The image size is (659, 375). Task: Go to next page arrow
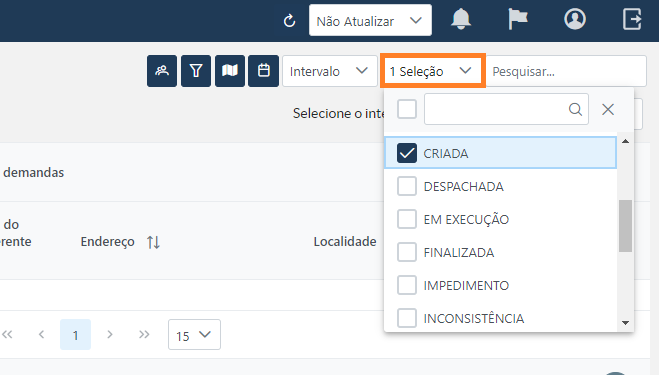point(110,334)
